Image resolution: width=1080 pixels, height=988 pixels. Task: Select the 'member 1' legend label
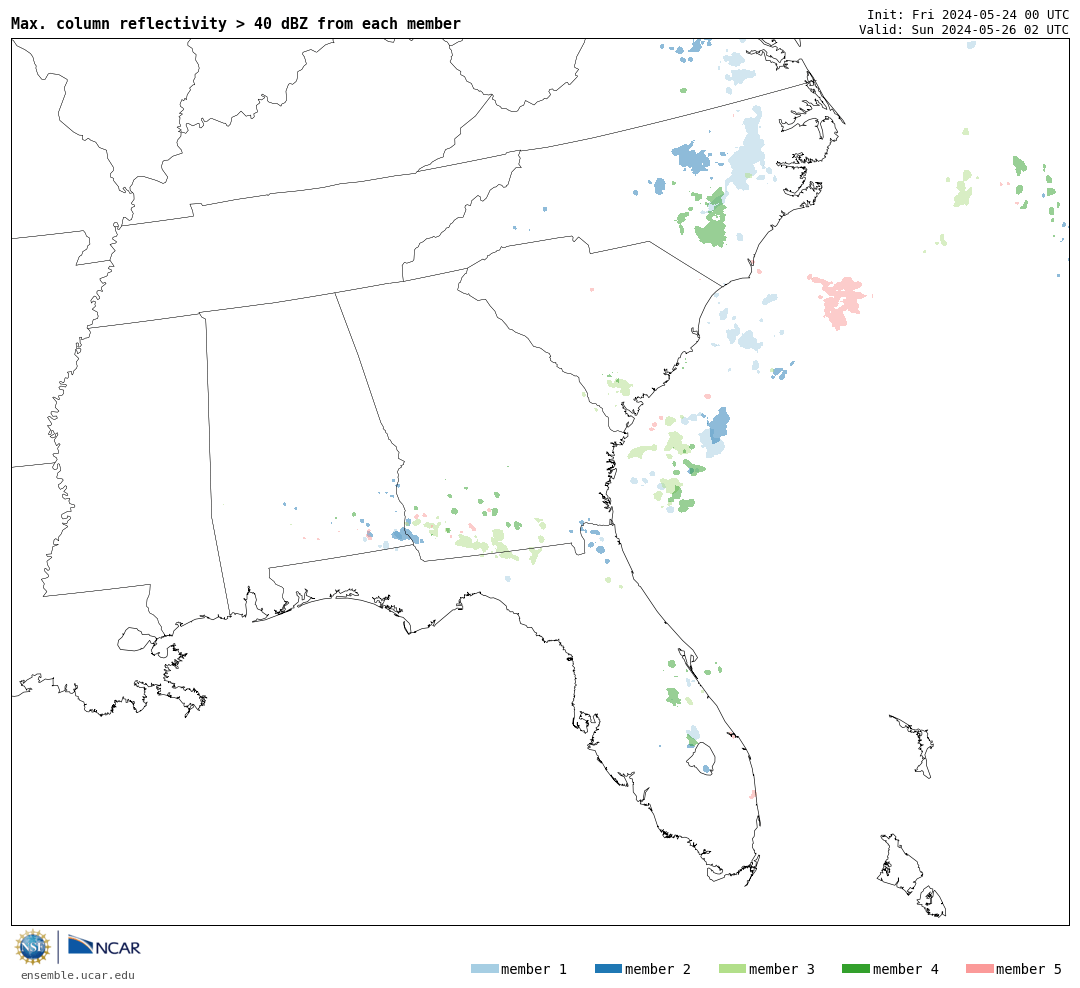534,969
